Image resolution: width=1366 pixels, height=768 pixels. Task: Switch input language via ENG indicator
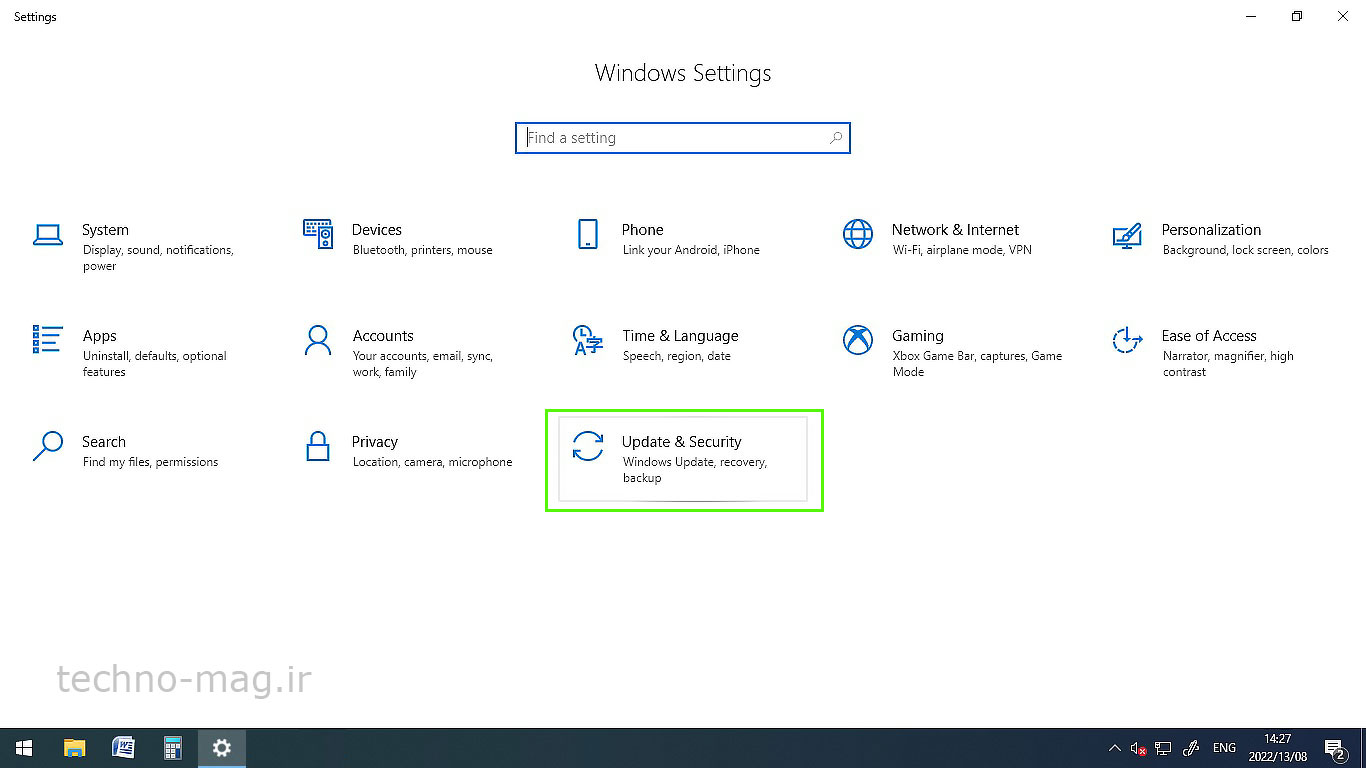coord(1224,748)
